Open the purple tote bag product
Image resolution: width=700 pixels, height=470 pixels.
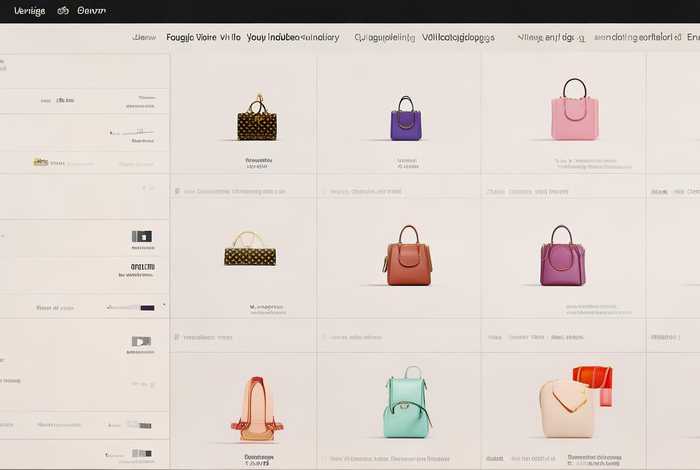pos(405,119)
